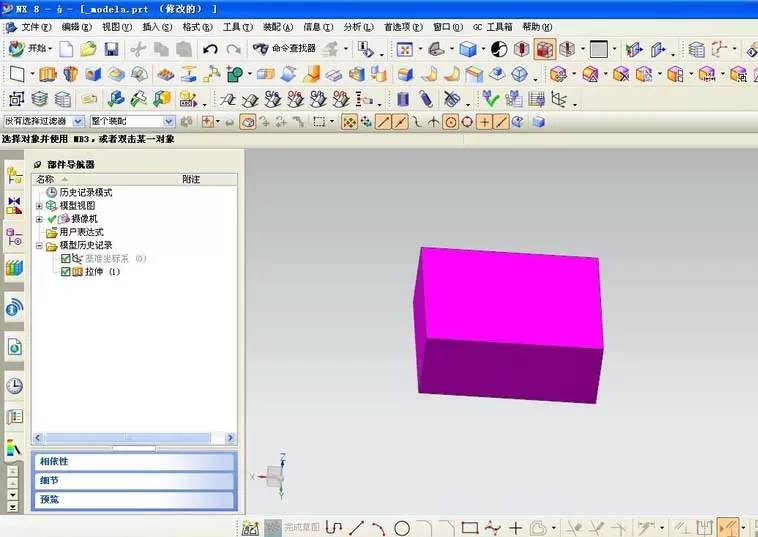Click the Save floppy disk icon

[112, 49]
